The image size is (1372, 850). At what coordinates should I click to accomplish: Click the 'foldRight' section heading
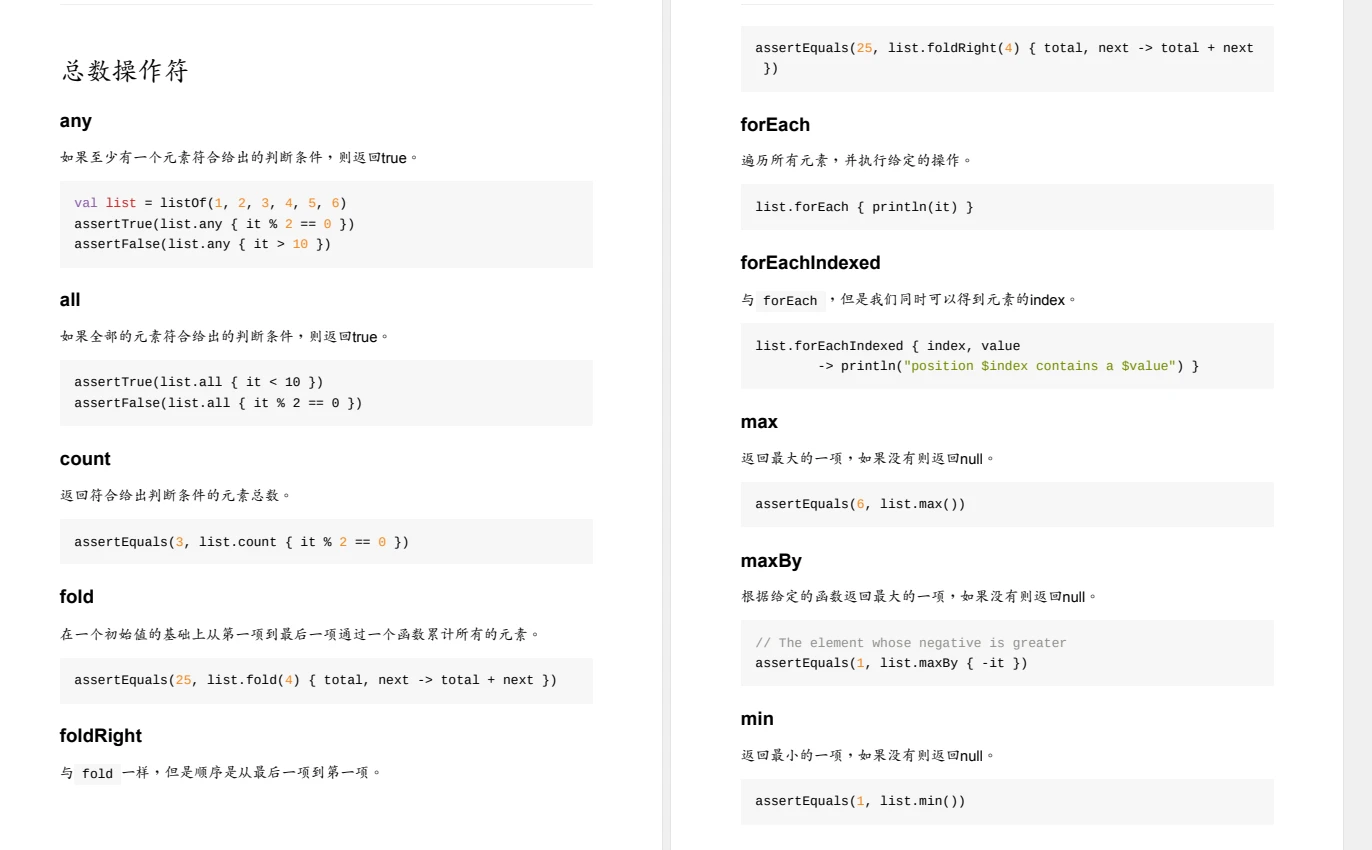click(x=101, y=736)
